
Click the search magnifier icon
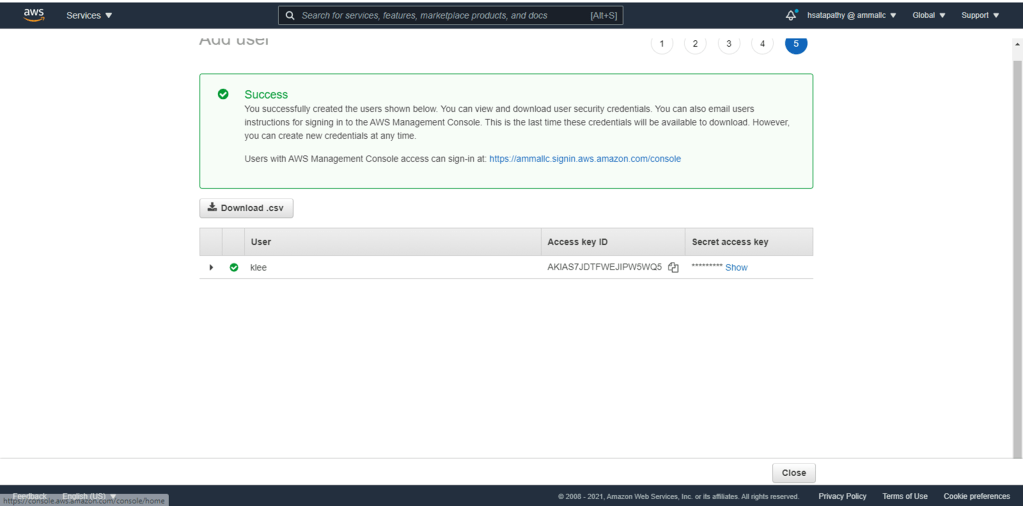290,16
